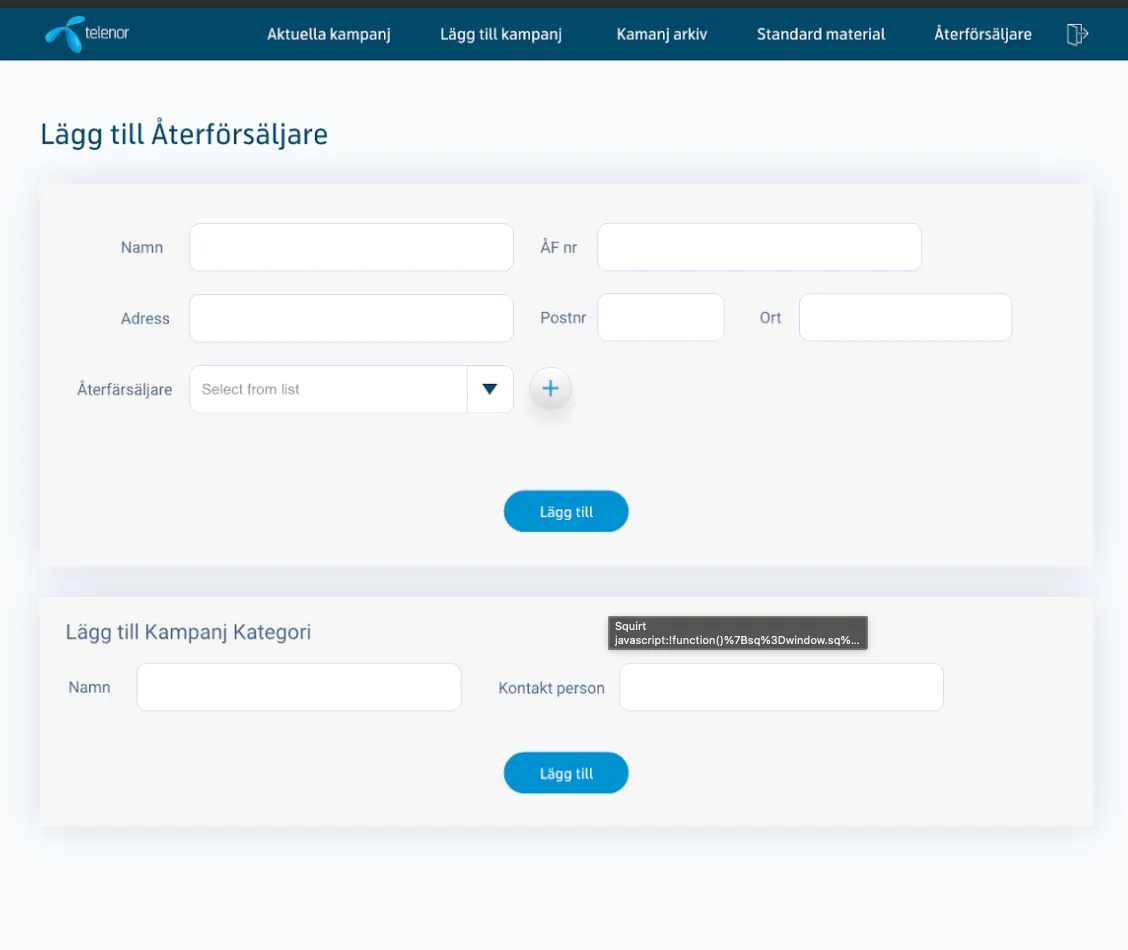Click the 'Select from list' combo box field
This screenshot has height=950, width=1128.
click(x=328, y=389)
